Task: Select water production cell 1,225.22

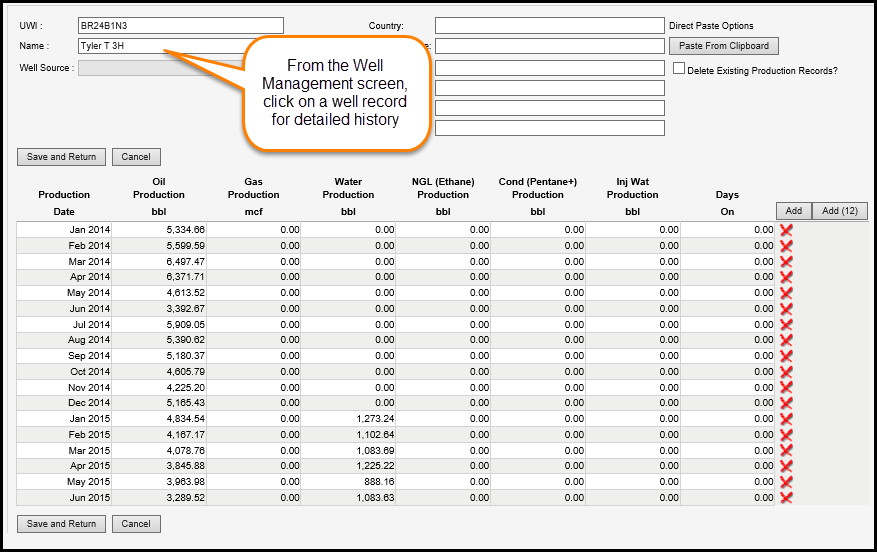Action: point(348,466)
